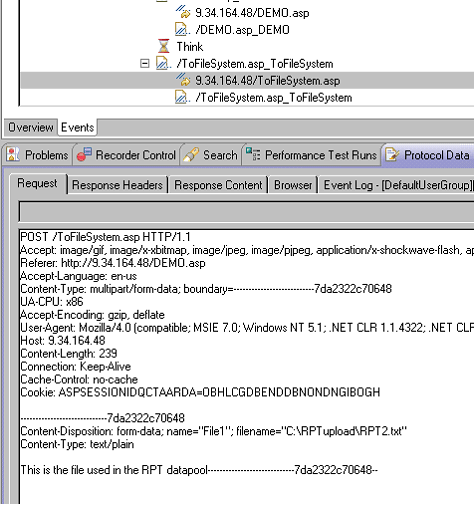Image resolution: width=475 pixels, height=505 pixels.
Task: Select the Events tab
Action: point(77,127)
